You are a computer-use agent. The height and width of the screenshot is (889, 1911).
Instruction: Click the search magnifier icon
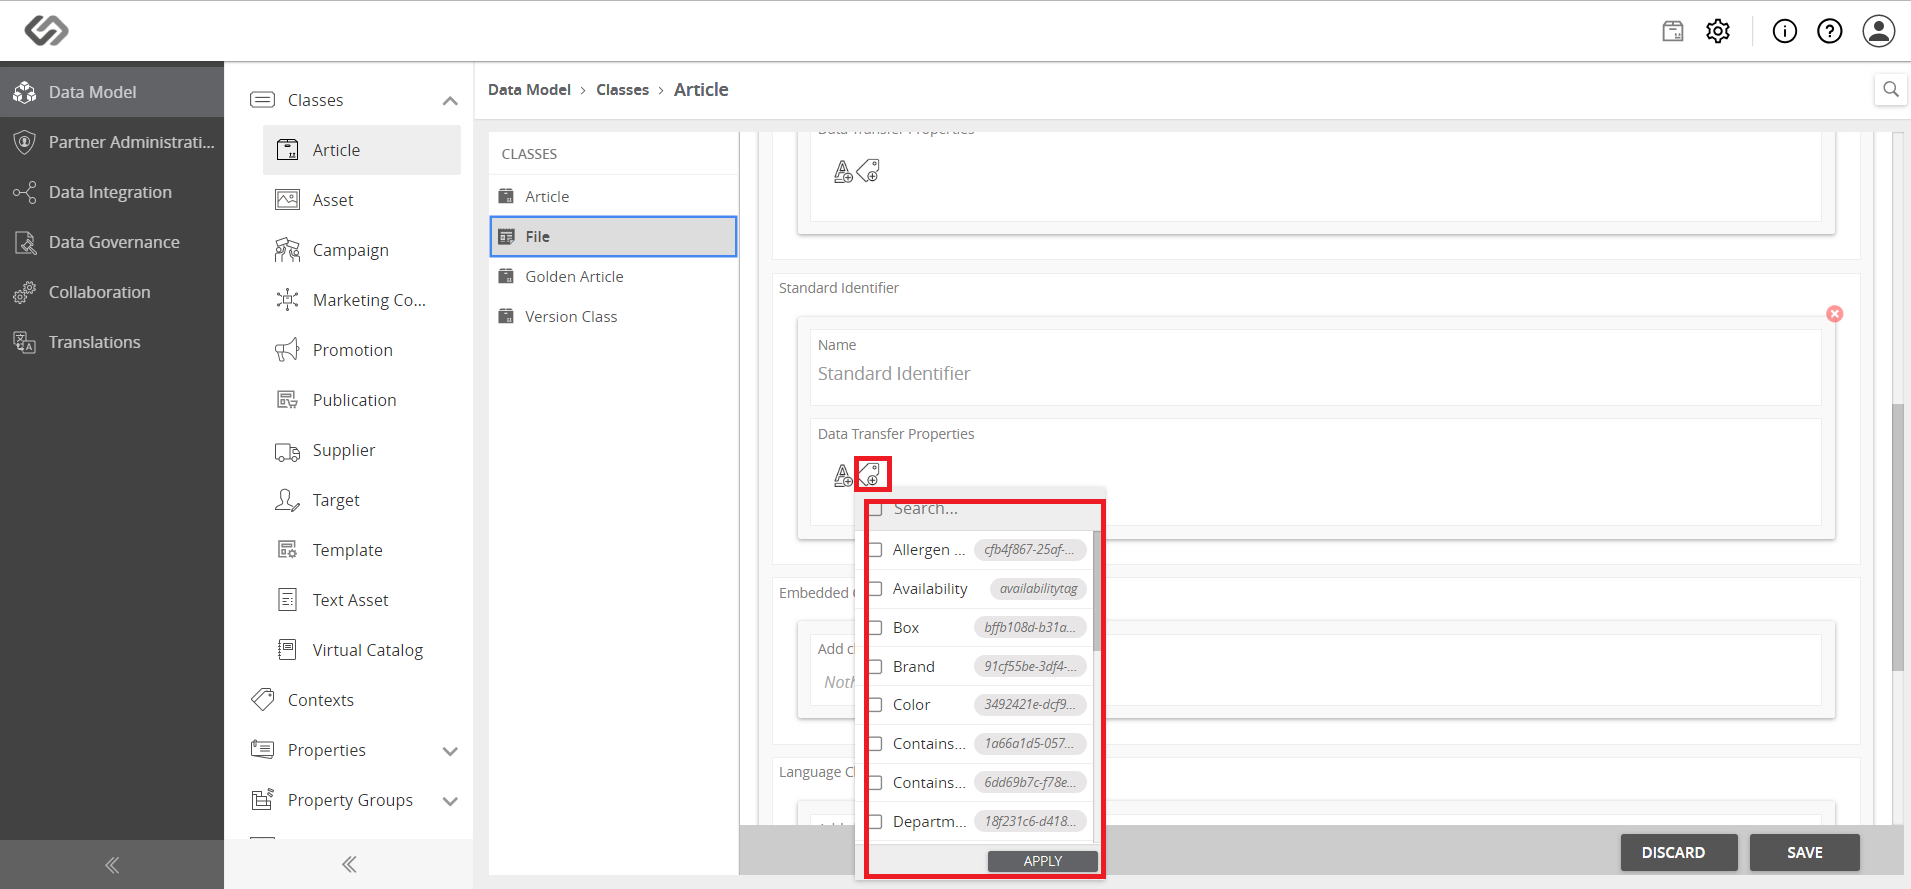(x=1891, y=89)
